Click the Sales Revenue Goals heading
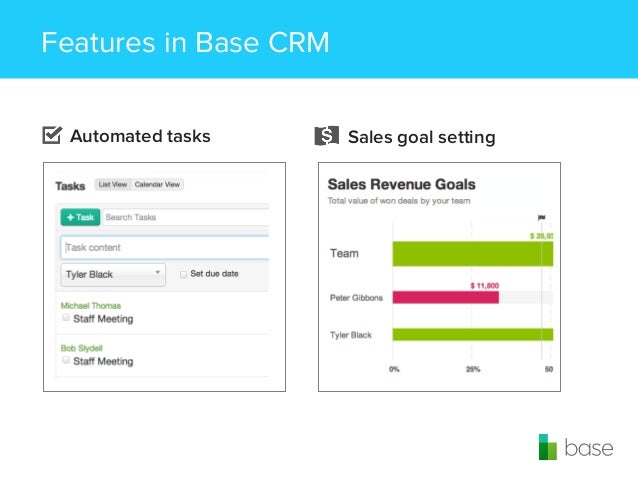 tap(402, 184)
